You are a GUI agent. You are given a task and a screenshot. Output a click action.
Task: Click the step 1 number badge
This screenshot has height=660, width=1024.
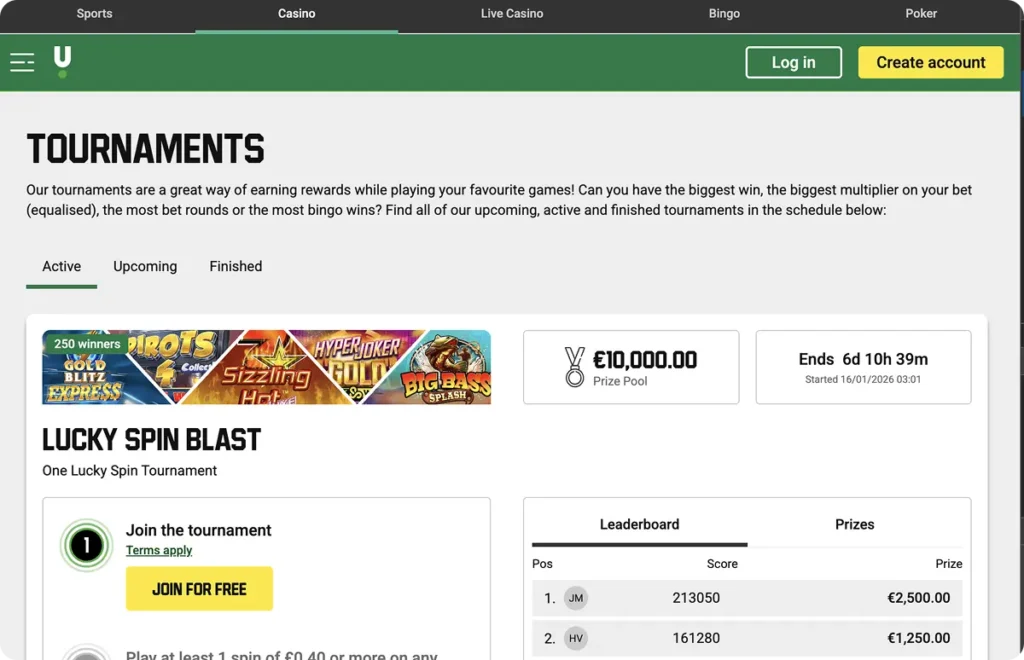click(86, 545)
